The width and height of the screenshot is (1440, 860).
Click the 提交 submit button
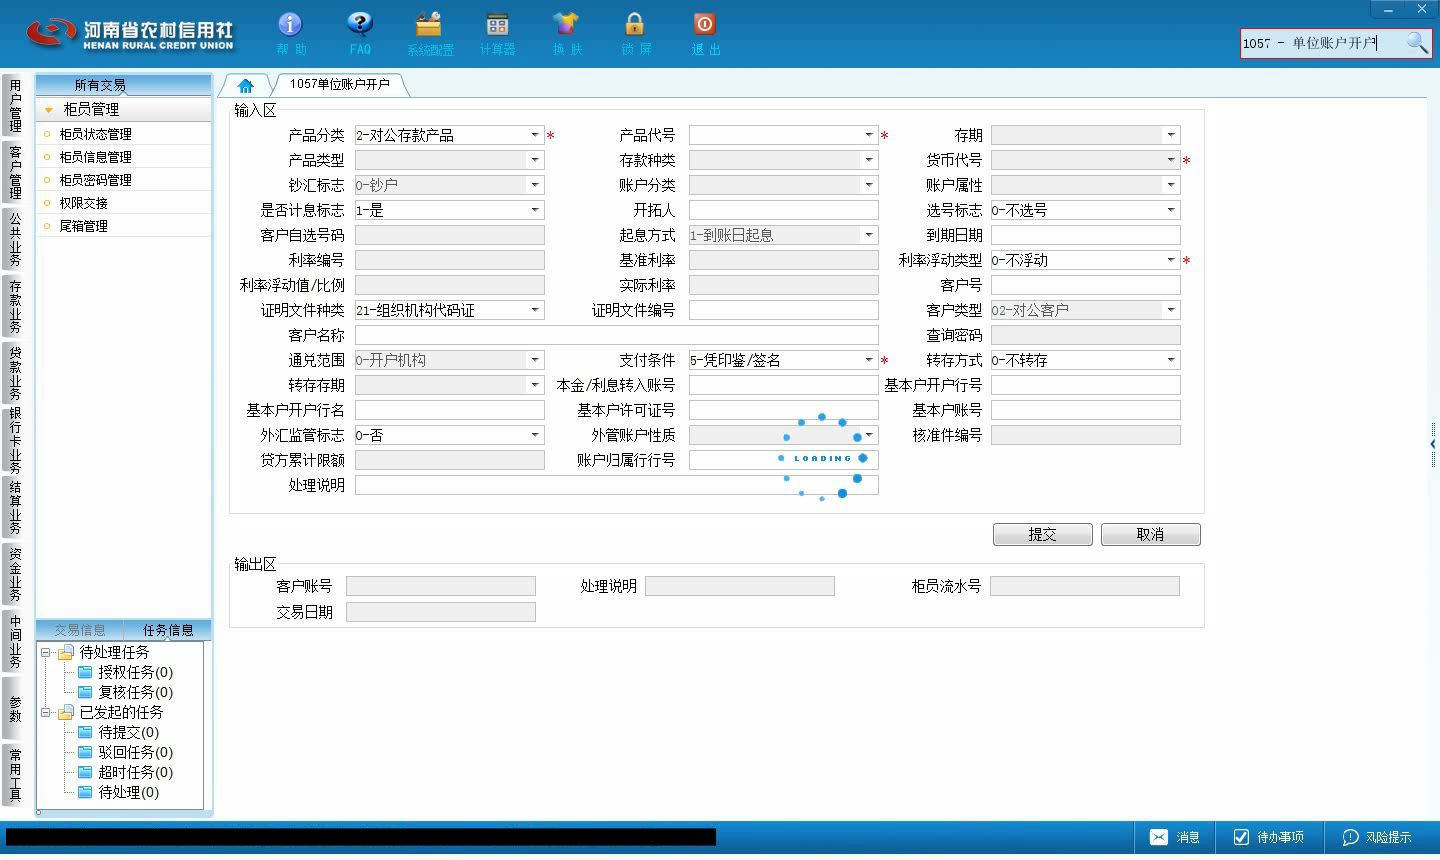[x=1043, y=534]
